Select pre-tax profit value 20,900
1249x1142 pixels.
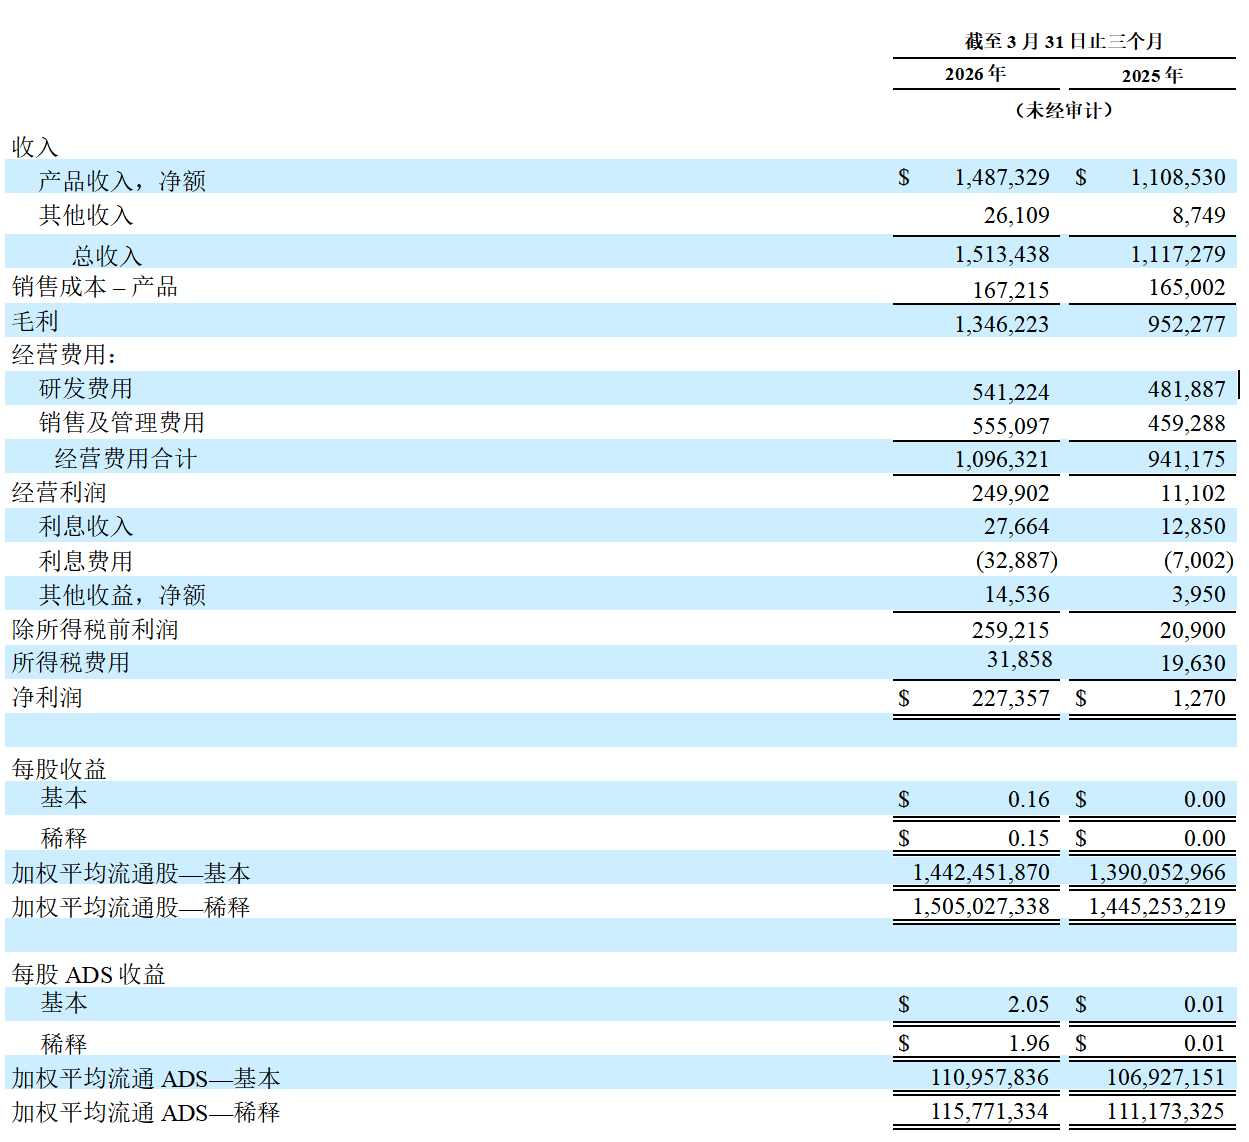pos(1193,631)
